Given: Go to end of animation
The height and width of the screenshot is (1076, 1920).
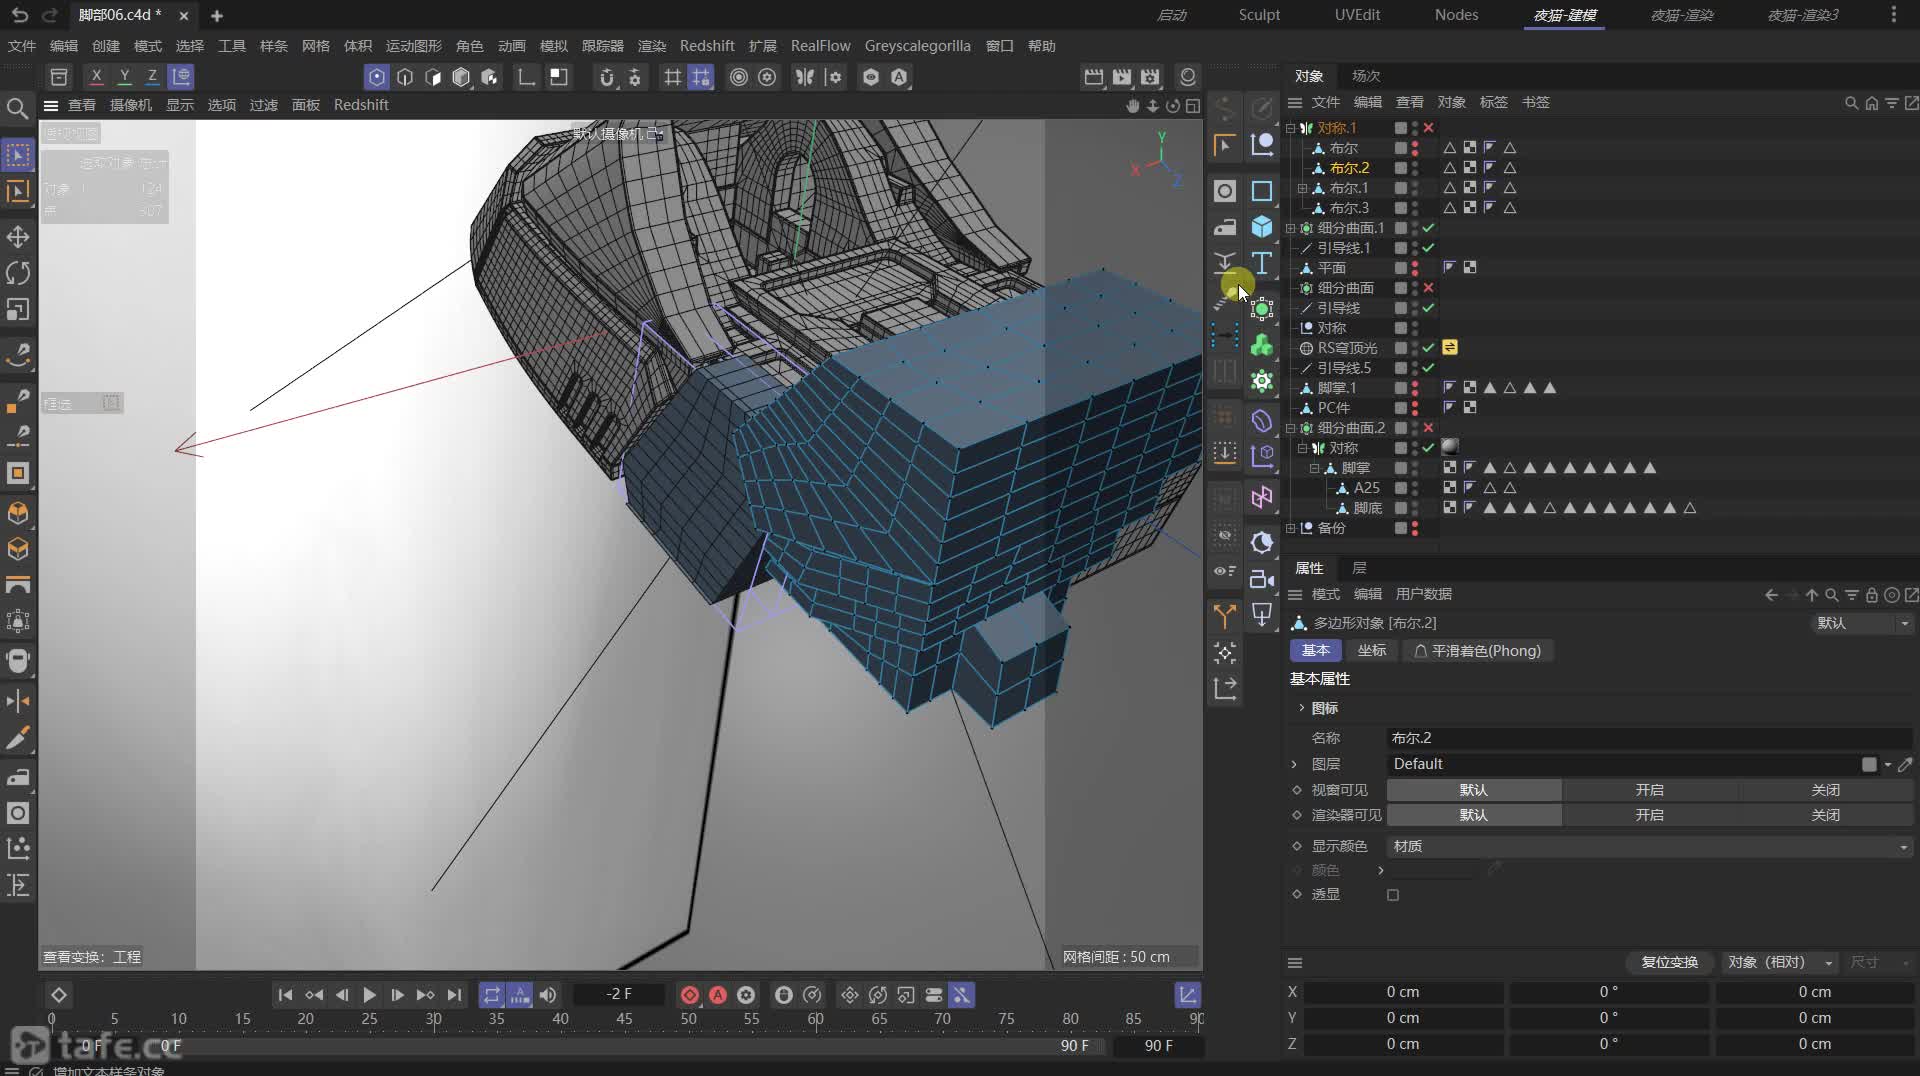Looking at the screenshot, I should 454,995.
